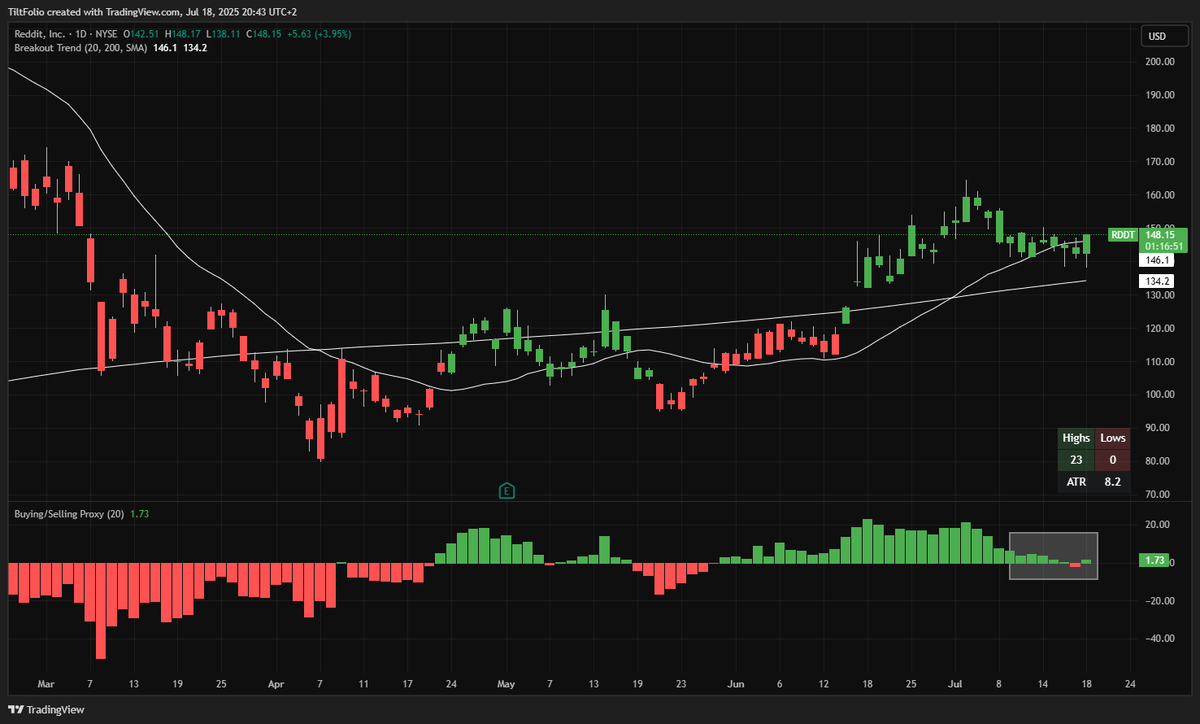Click the Highs header cell in the stats table
Screen dimensions: 1200x724
pyautogui.click(x=1076, y=438)
